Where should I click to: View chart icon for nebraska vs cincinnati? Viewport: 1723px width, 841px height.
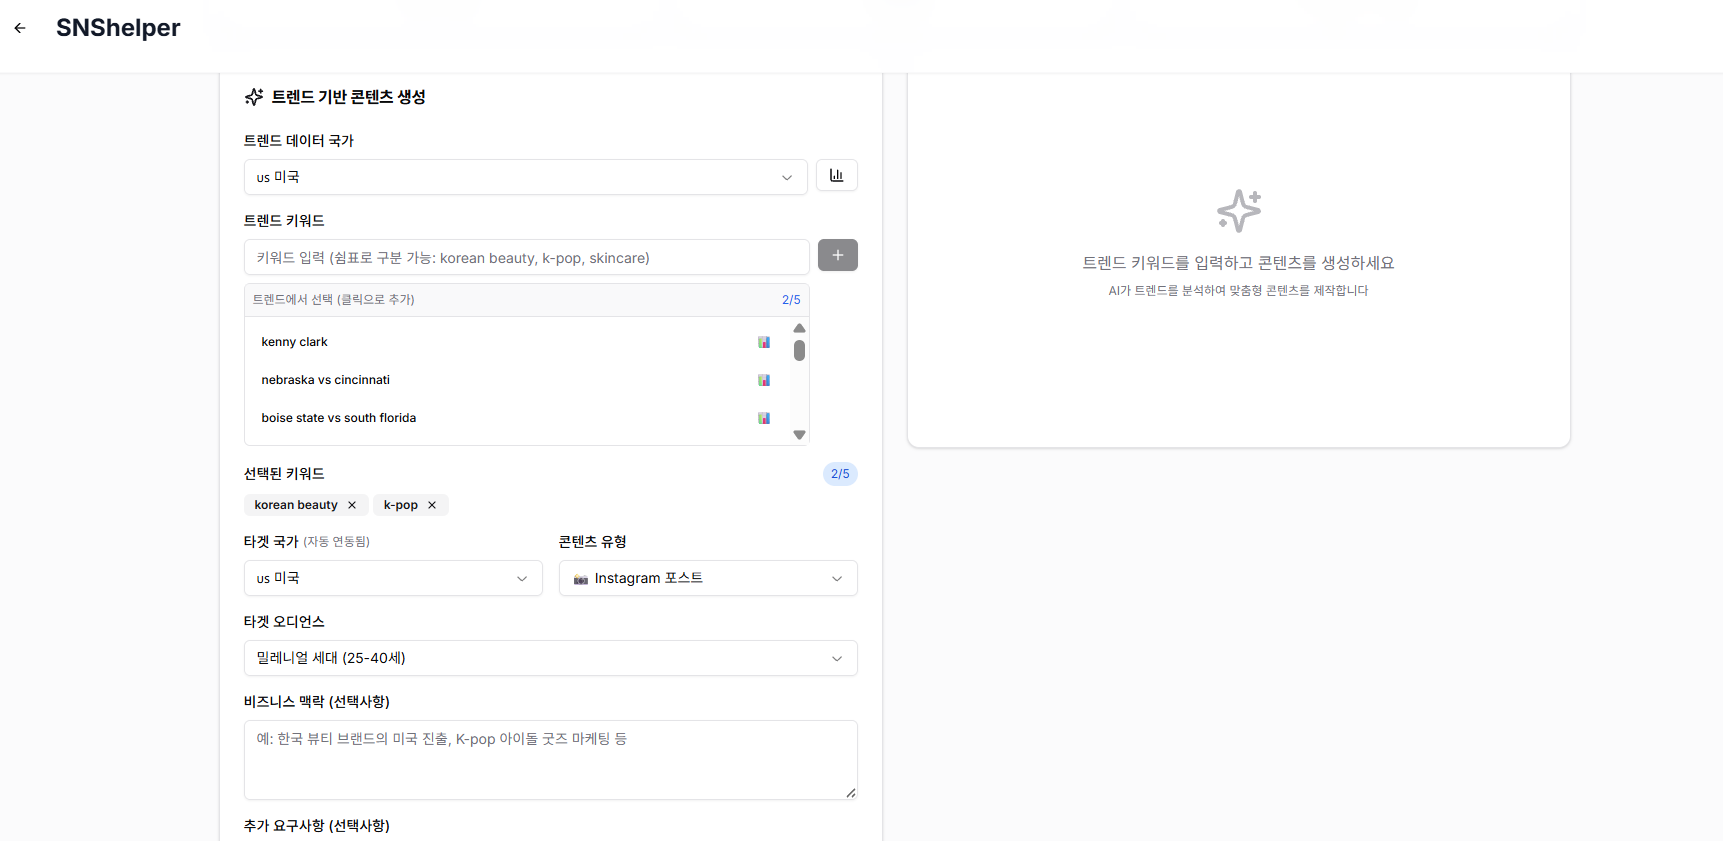point(764,380)
